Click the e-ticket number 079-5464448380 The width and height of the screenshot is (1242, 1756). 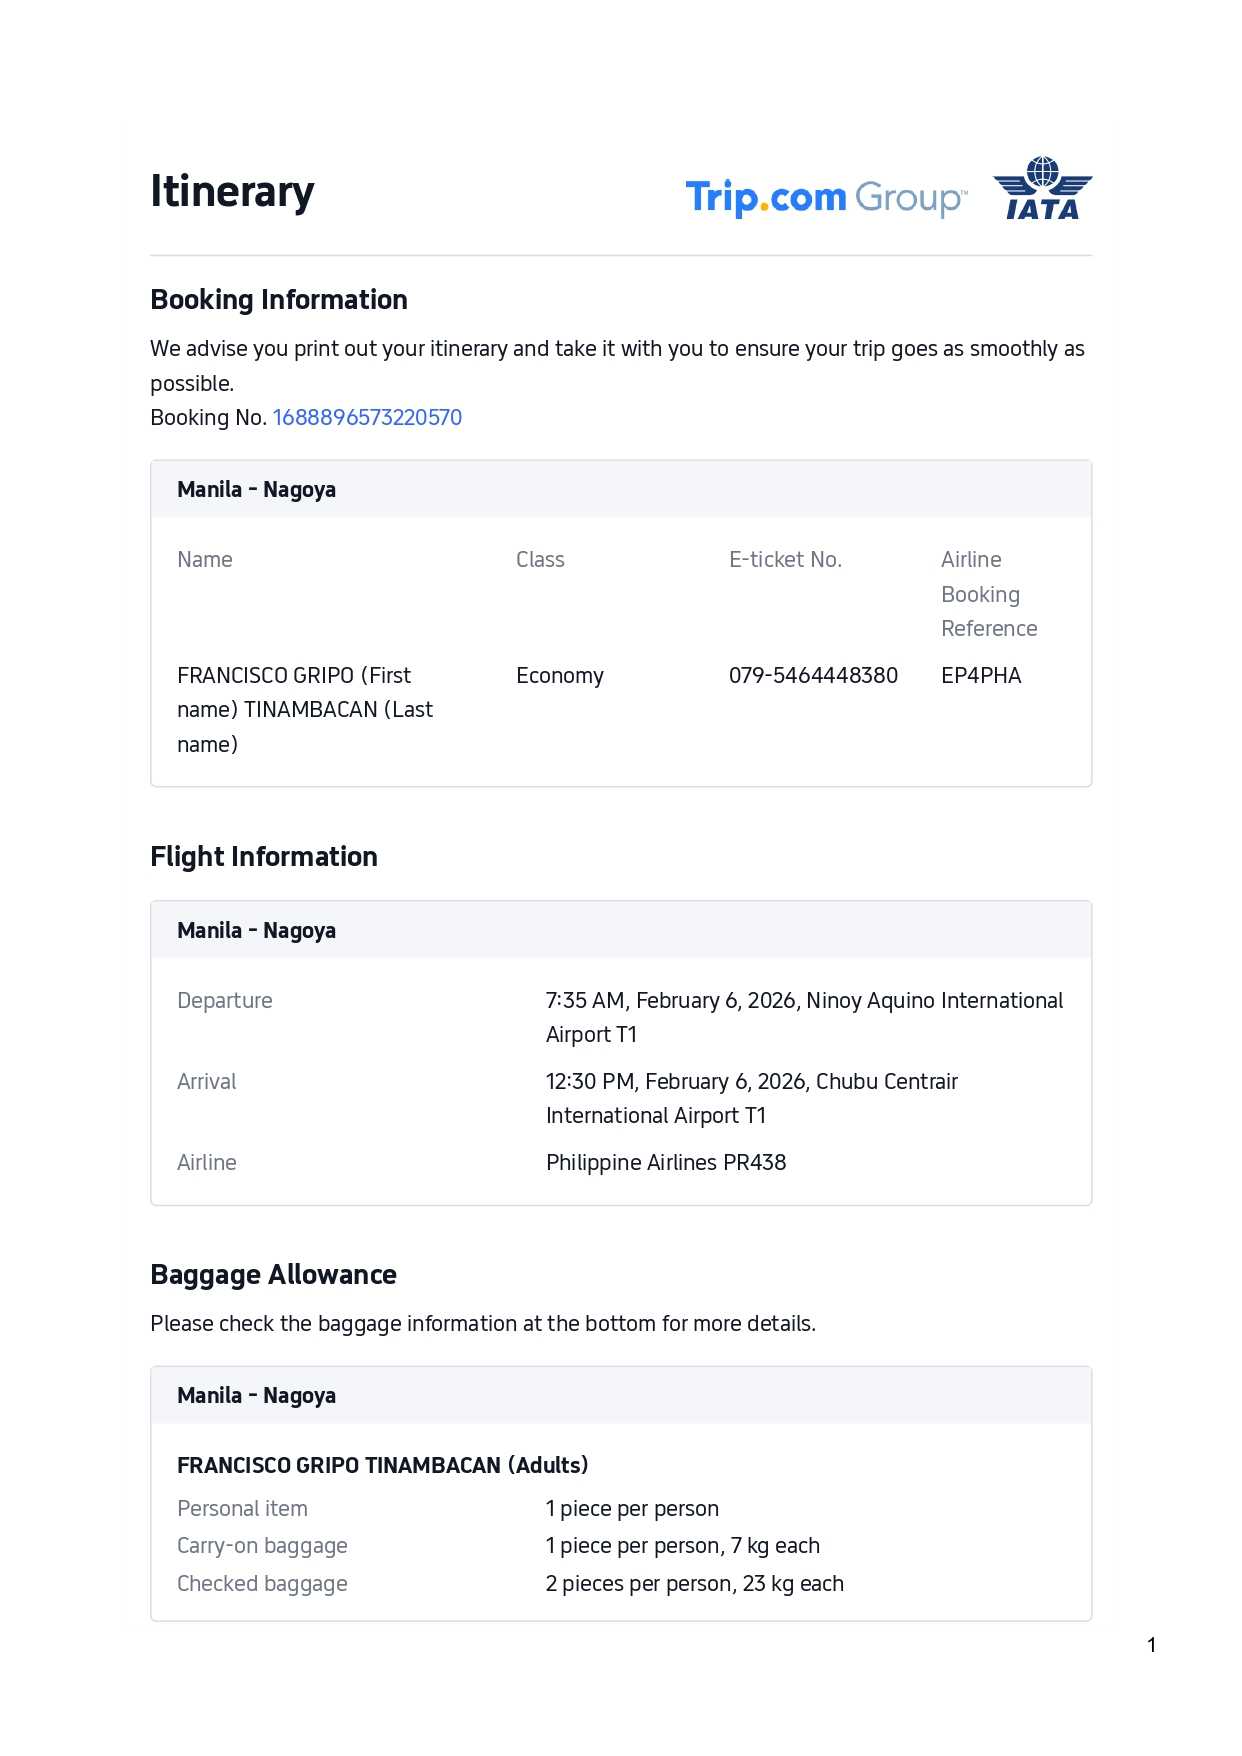(x=813, y=676)
